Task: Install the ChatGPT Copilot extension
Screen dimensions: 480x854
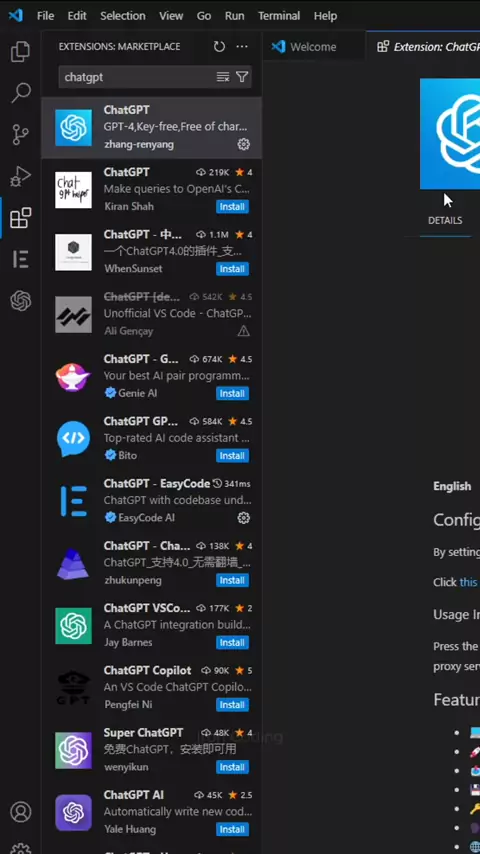Action: click(x=233, y=705)
